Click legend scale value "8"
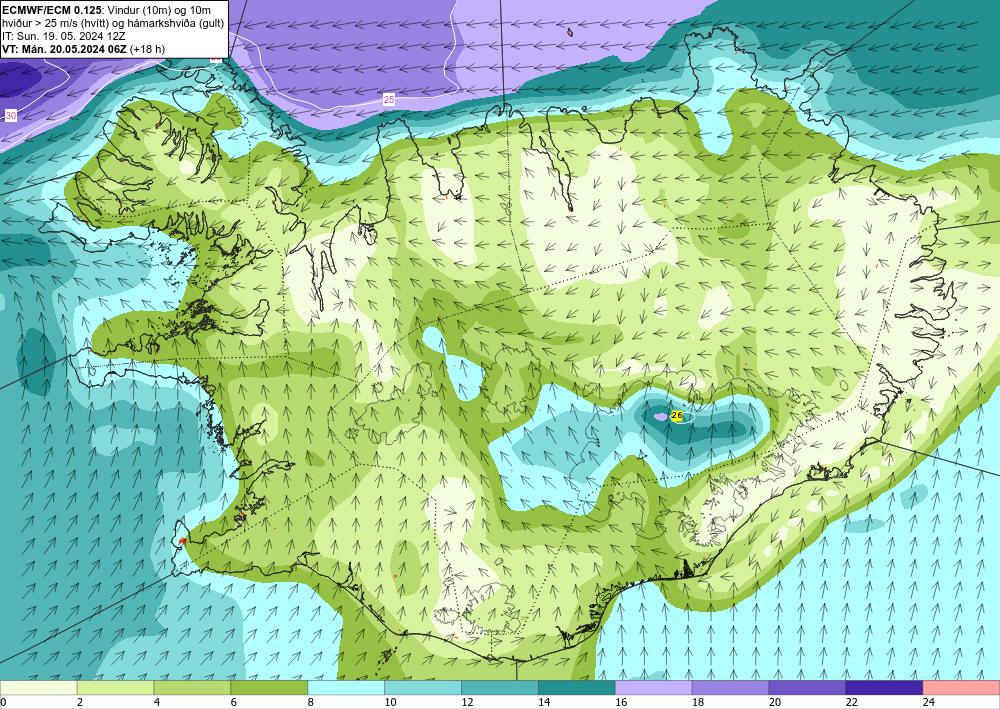Image resolution: width=1000 pixels, height=709 pixels. pos(311,702)
